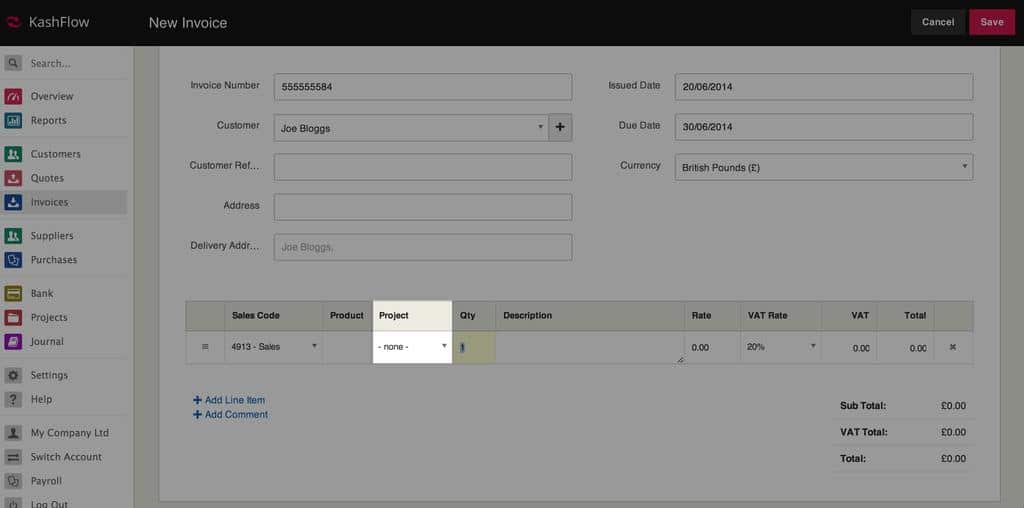Expand the VAT Rate 20% dropdown
The image size is (1024, 508).
point(780,347)
